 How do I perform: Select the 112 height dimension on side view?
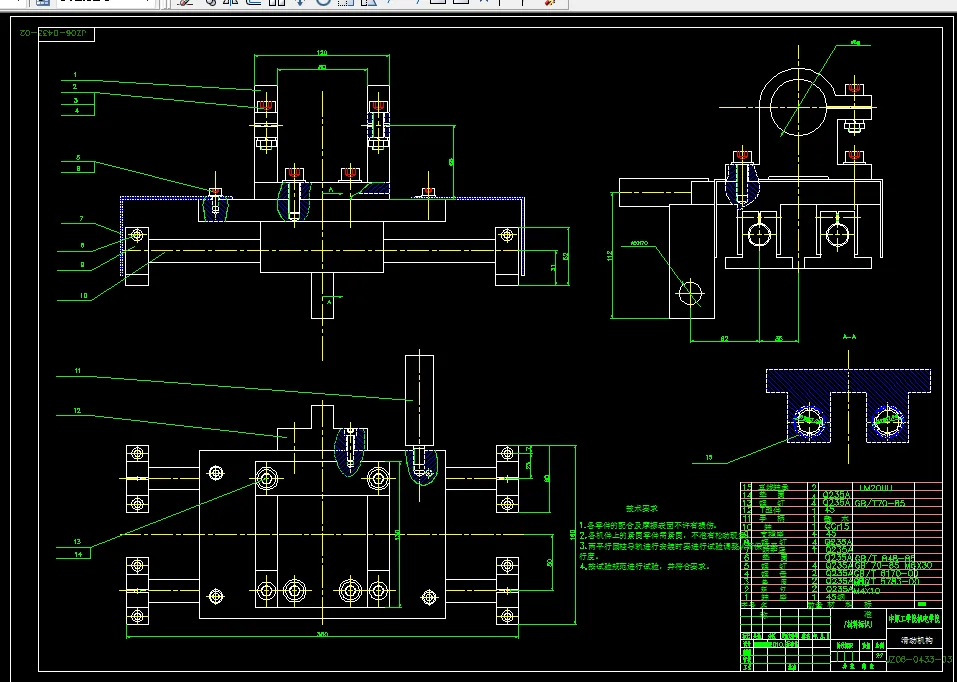point(610,256)
